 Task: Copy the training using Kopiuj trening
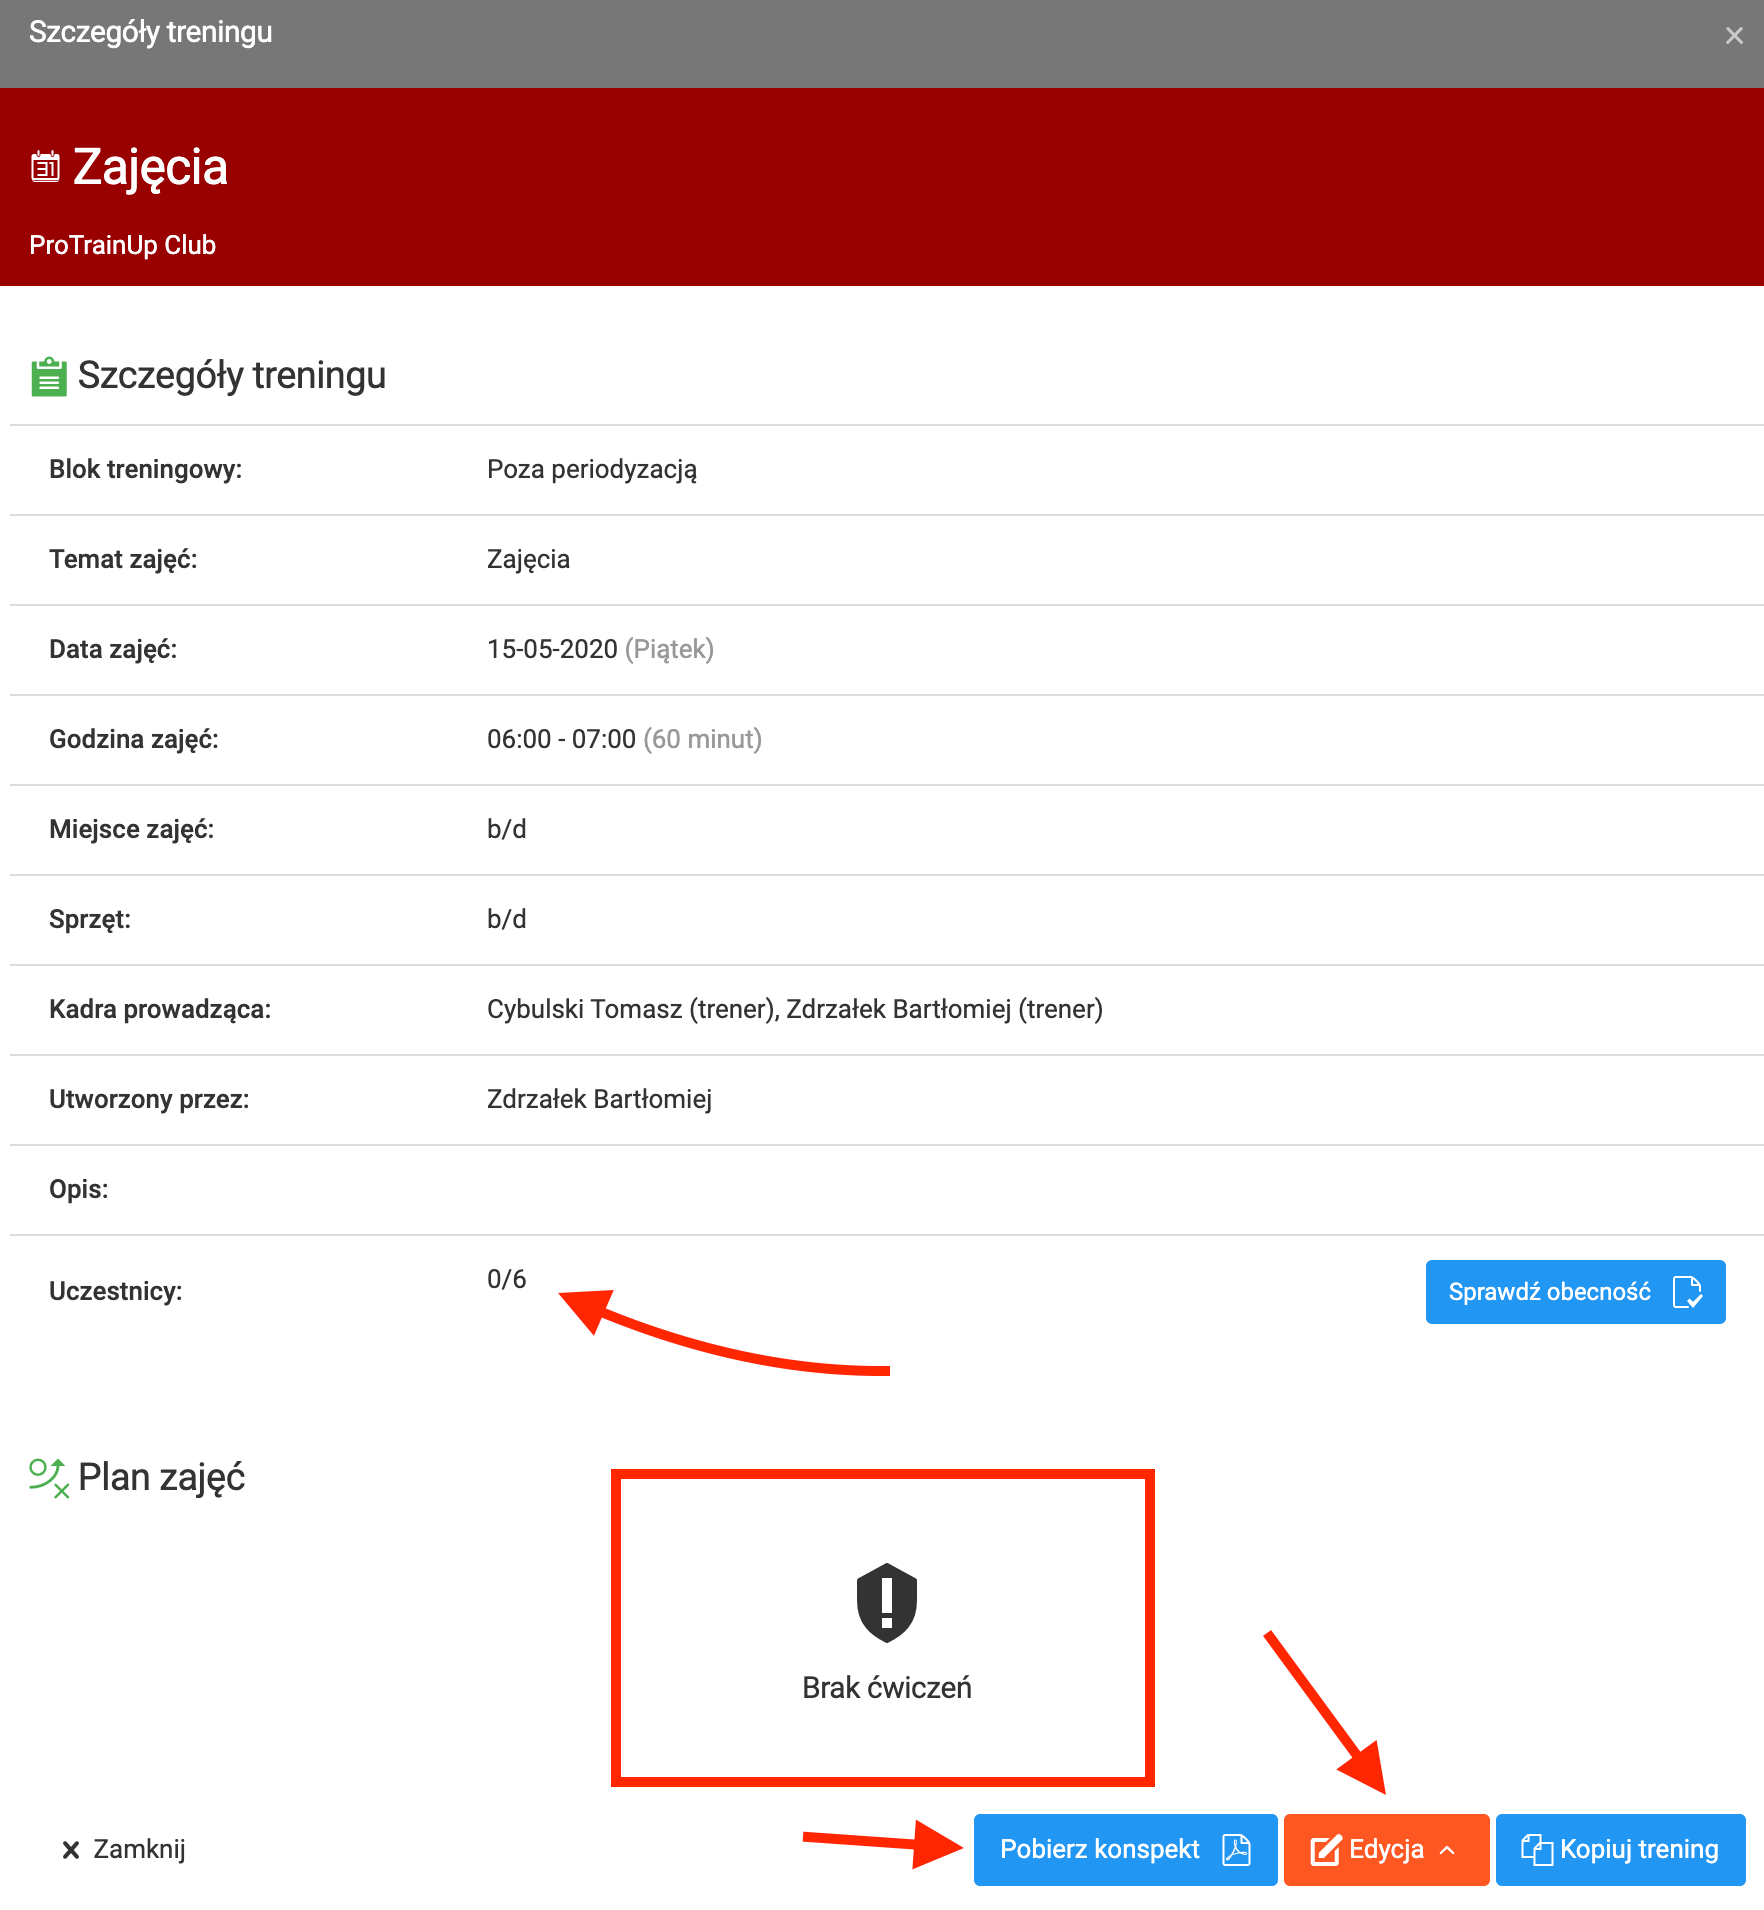(1638, 1849)
